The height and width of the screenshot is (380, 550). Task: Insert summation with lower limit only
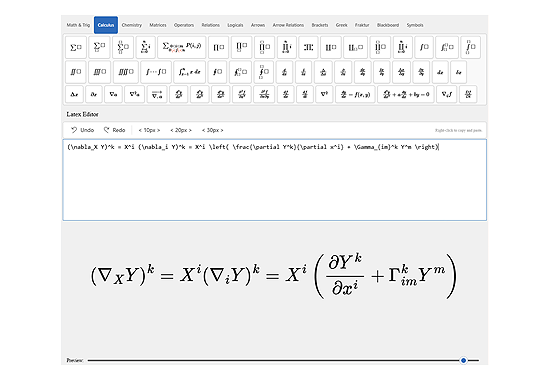(x=99, y=47)
